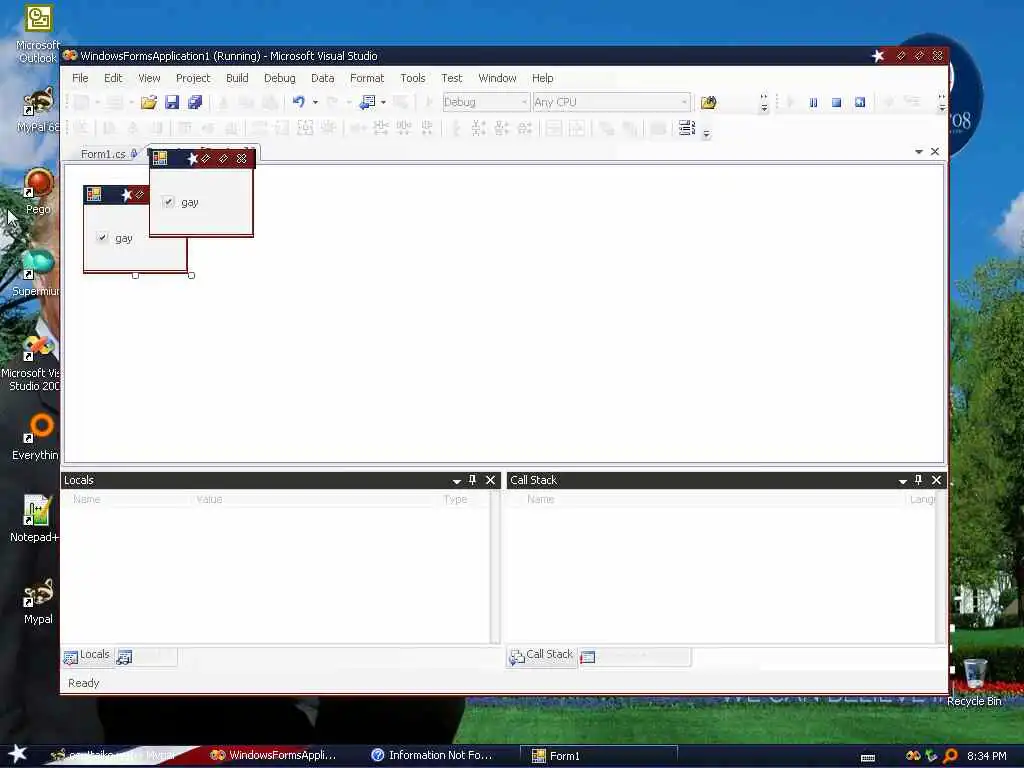Screen dimensions: 1024x768
Task: Click the Locals tab icon at bottom
Action: (x=71, y=657)
